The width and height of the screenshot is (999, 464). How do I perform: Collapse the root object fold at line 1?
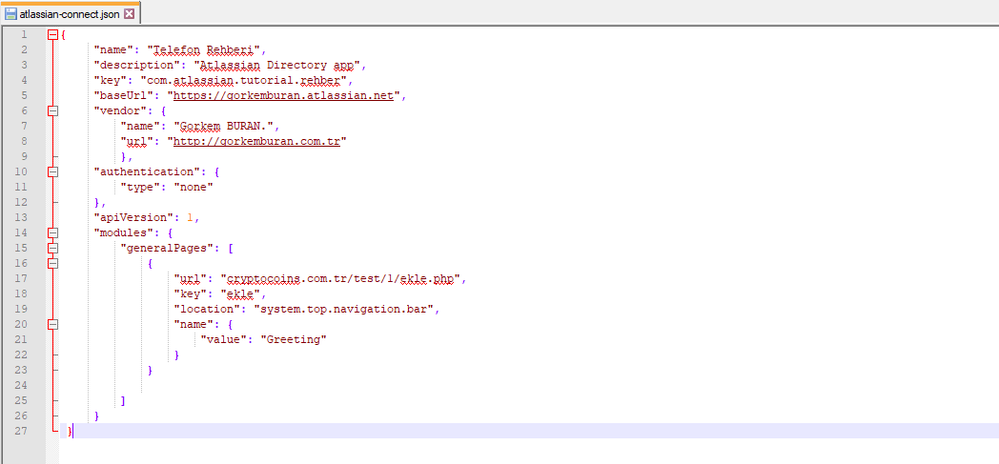point(53,34)
